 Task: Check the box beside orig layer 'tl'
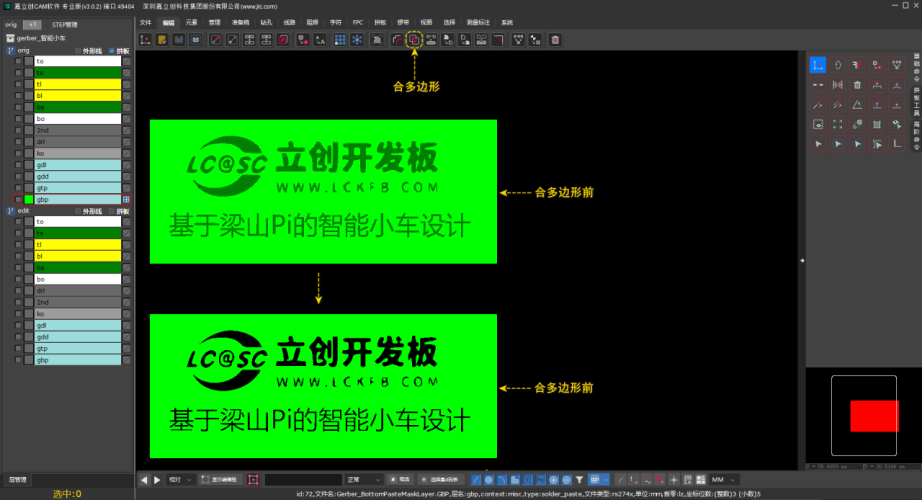18,84
